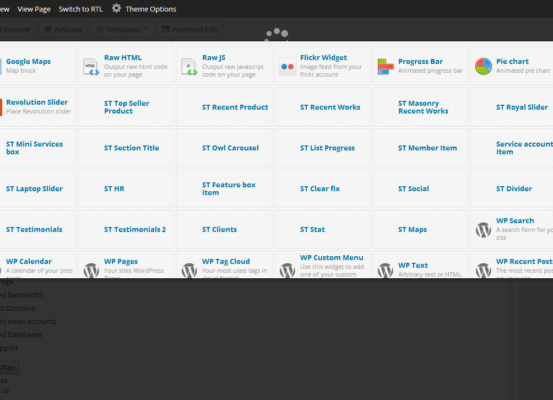Select ST List Progress element
Screen dimensions: 553x400
point(322,148)
